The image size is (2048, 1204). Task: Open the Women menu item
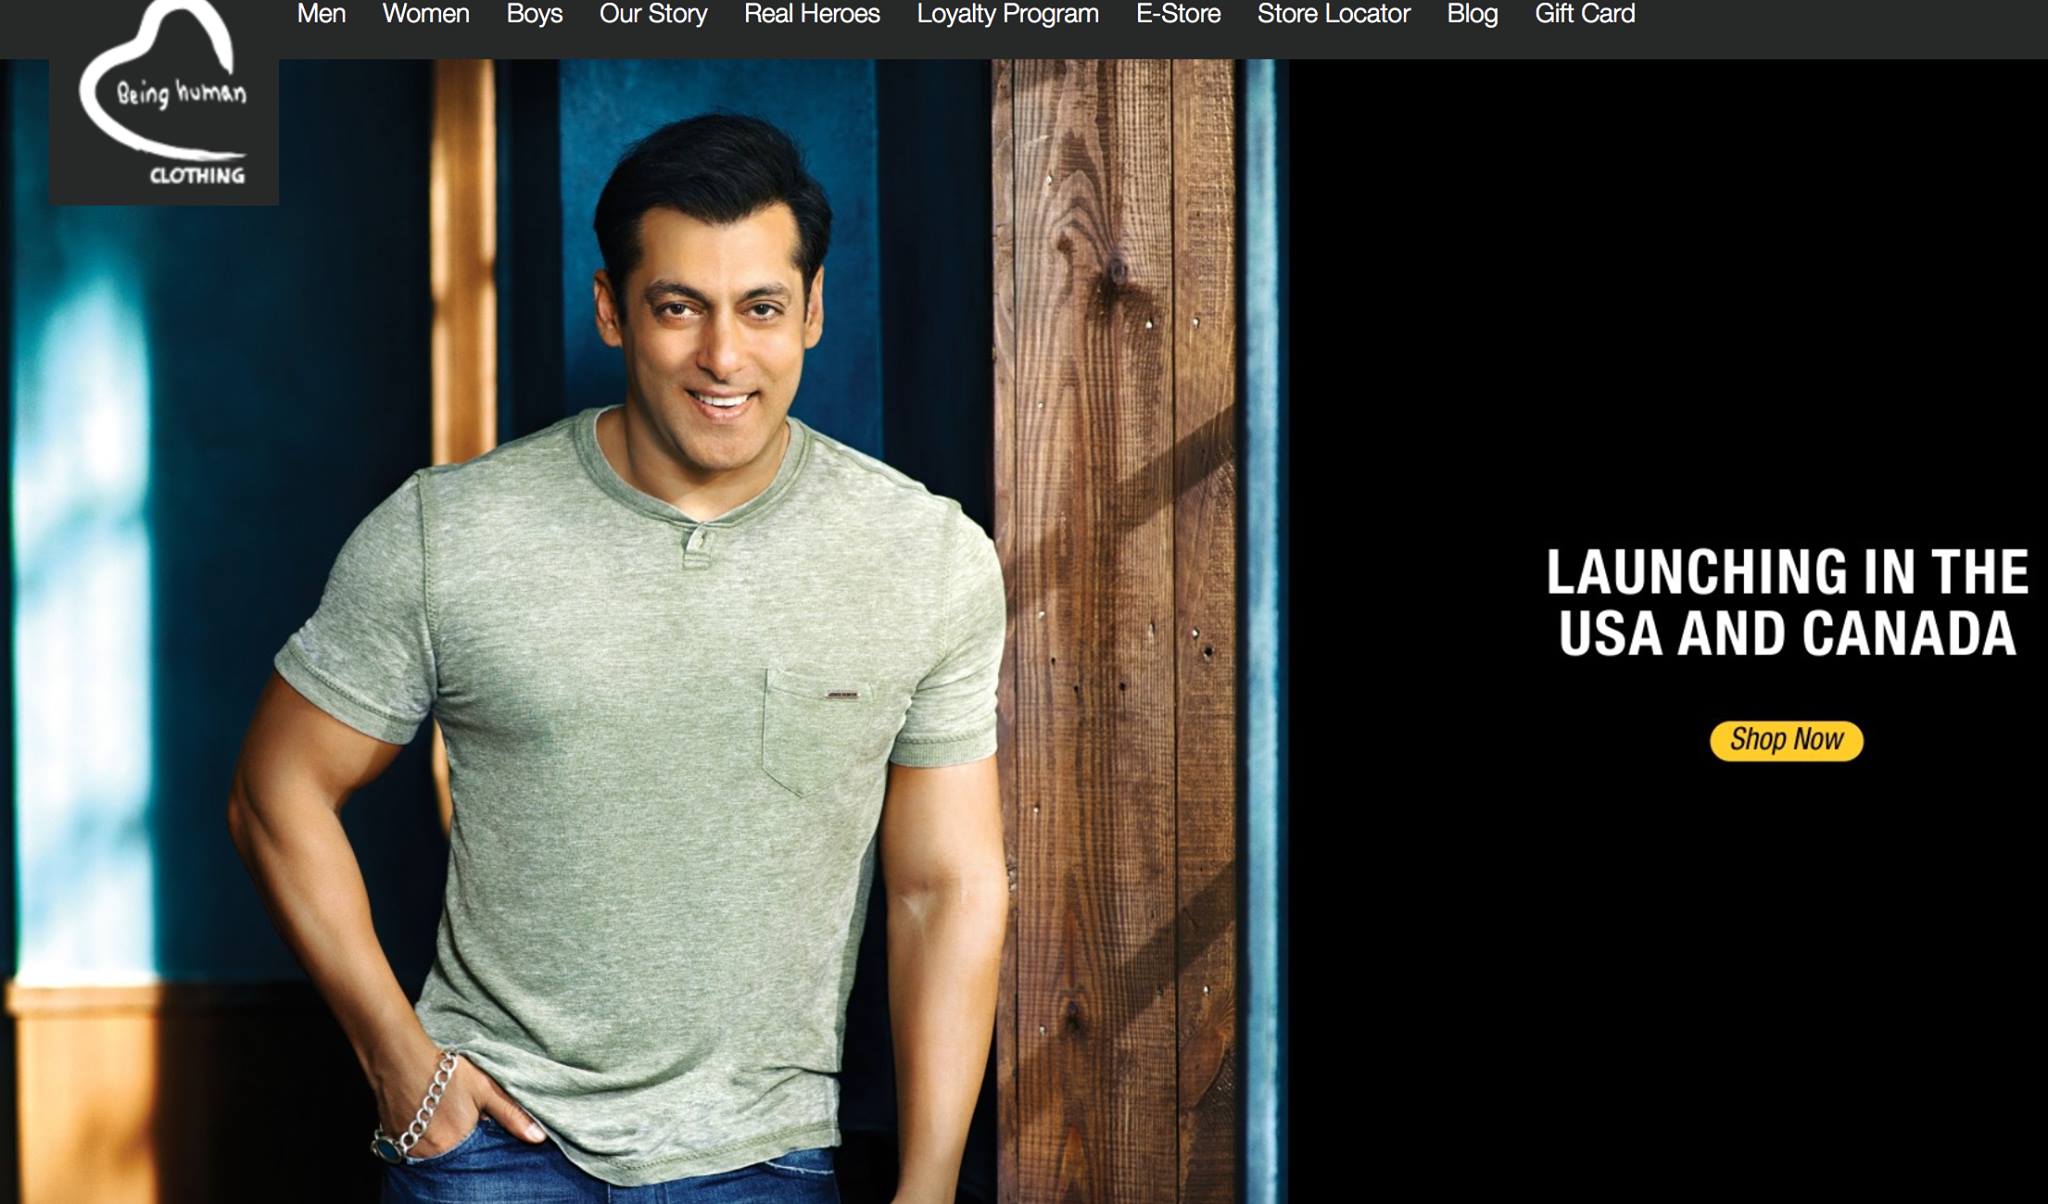426,14
